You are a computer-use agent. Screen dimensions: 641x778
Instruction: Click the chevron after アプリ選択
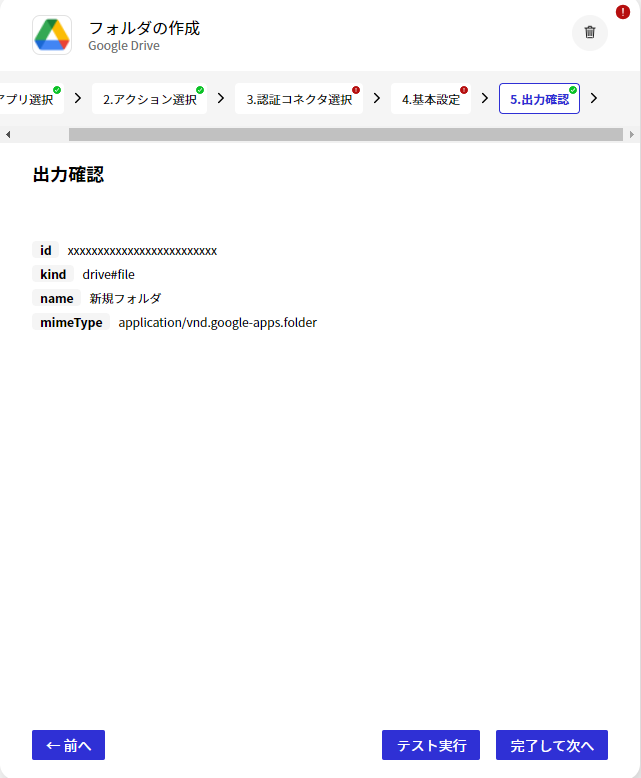tap(78, 98)
